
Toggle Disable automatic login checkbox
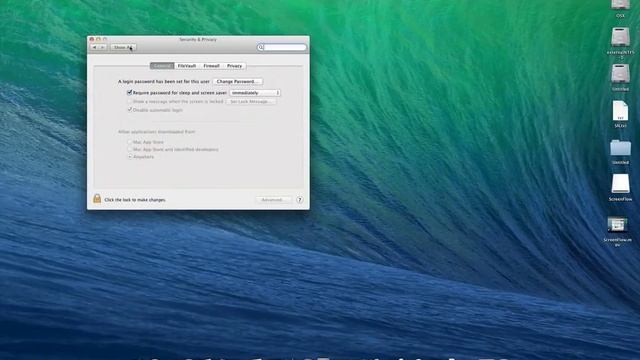(129, 110)
